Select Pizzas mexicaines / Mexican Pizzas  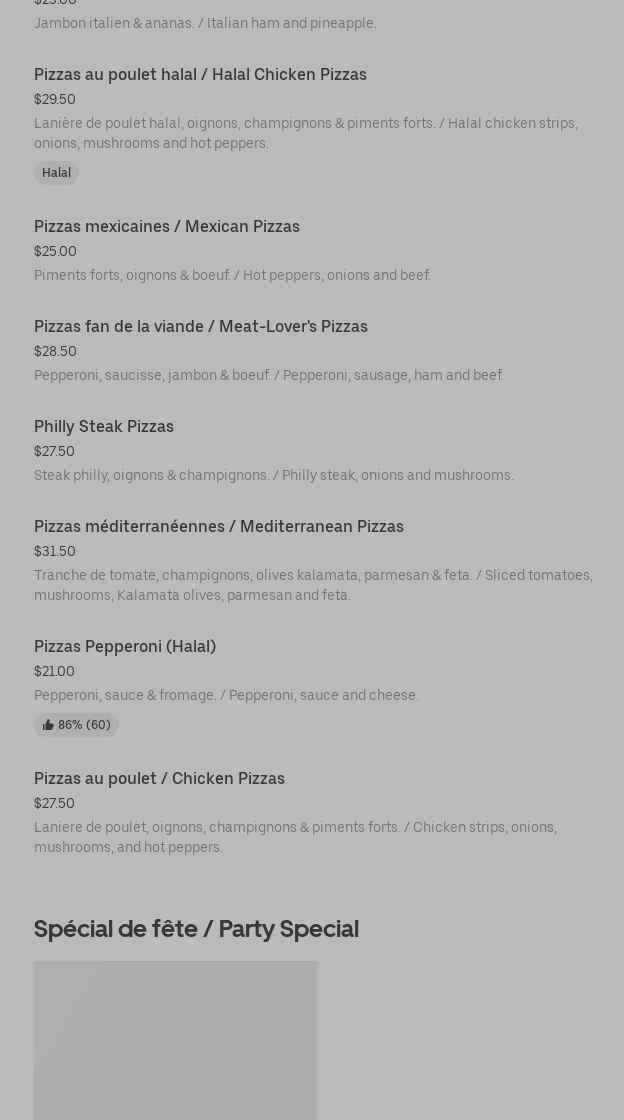click(x=167, y=227)
